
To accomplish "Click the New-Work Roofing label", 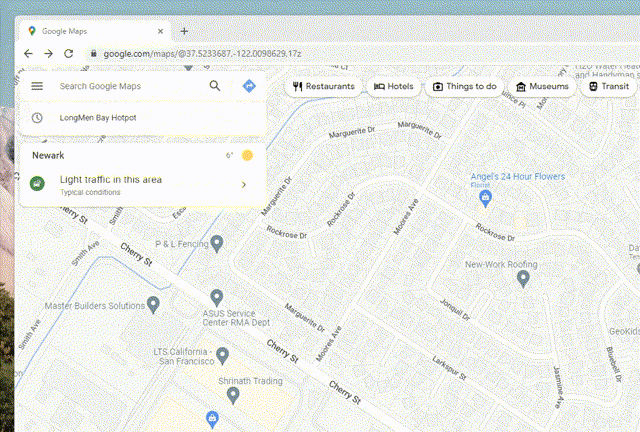I will click(x=501, y=264).
